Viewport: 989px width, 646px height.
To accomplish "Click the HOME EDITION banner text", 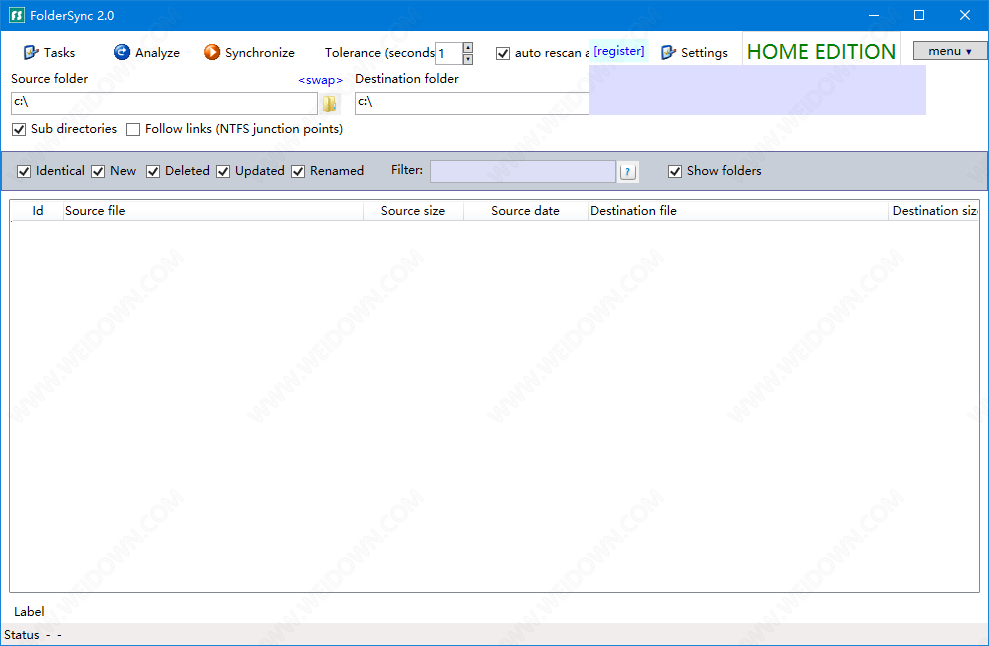I will pos(821,52).
